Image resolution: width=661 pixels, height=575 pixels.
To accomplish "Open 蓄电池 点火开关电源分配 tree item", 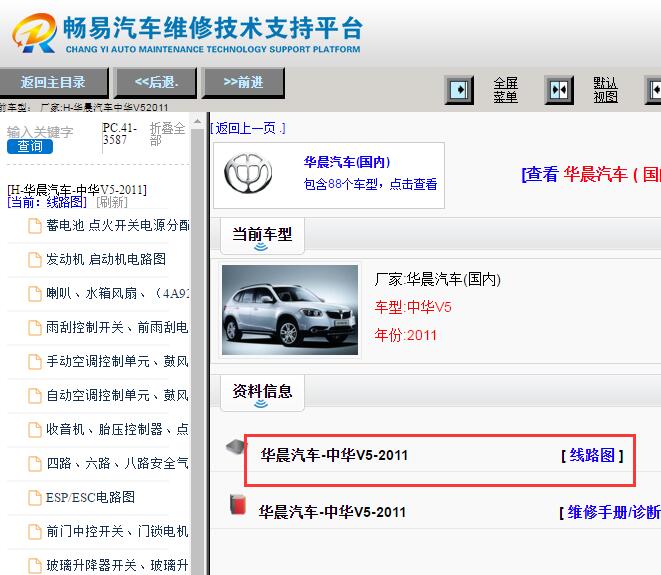I will pos(118,226).
